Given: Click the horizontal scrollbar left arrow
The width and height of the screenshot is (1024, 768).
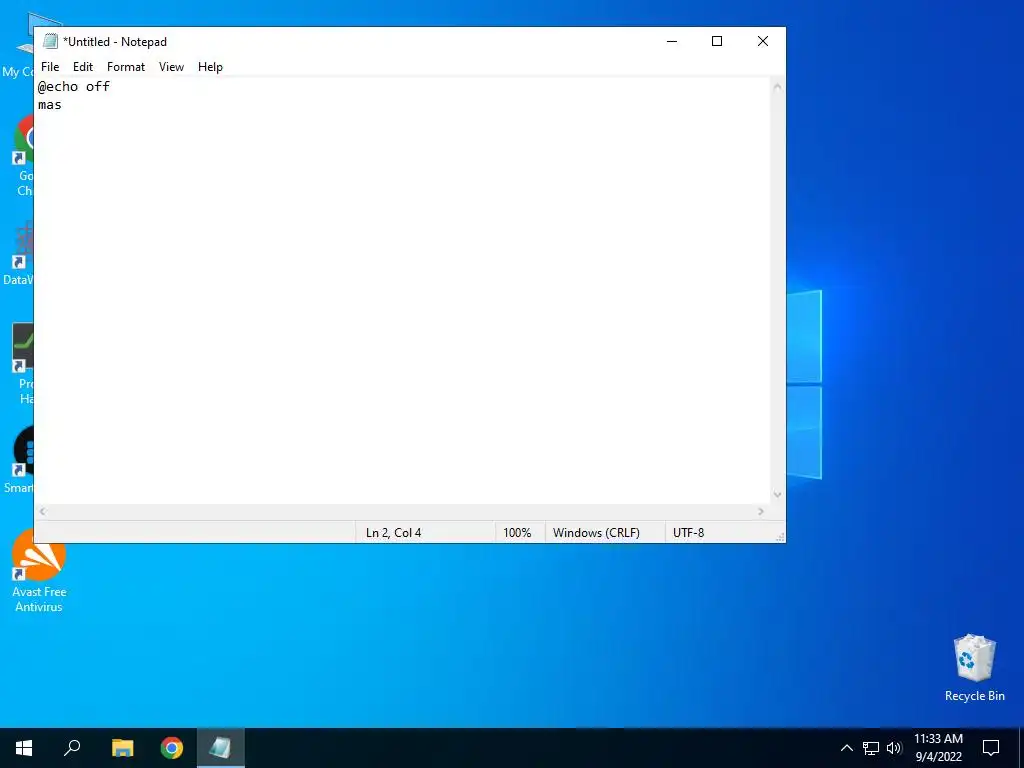Looking at the screenshot, I should click(42, 511).
